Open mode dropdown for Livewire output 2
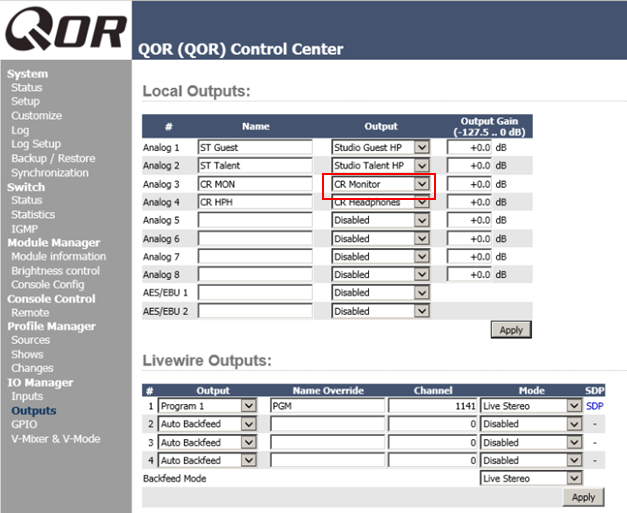This screenshot has width=627, height=513. [531, 424]
